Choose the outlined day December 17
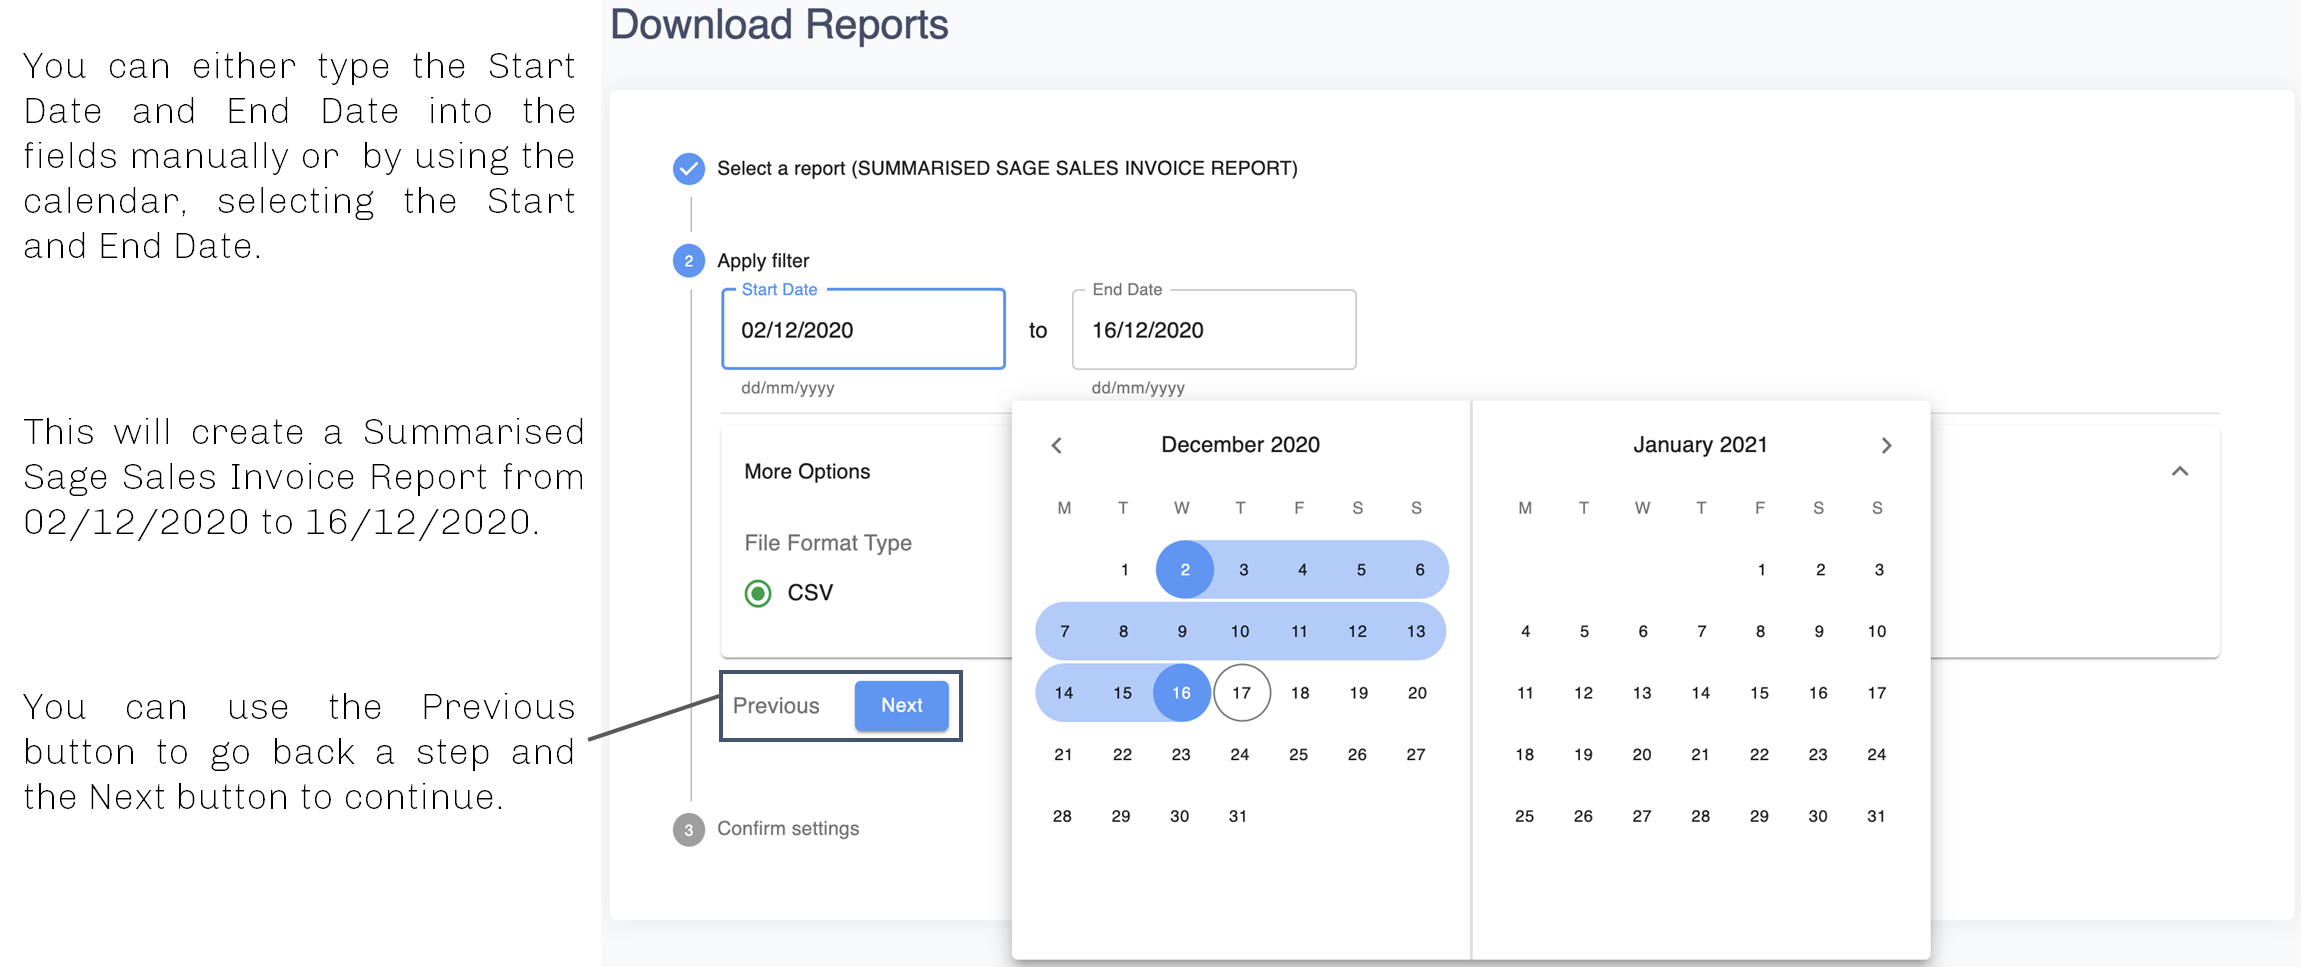This screenshot has height=967, width=2301. [x=1242, y=693]
